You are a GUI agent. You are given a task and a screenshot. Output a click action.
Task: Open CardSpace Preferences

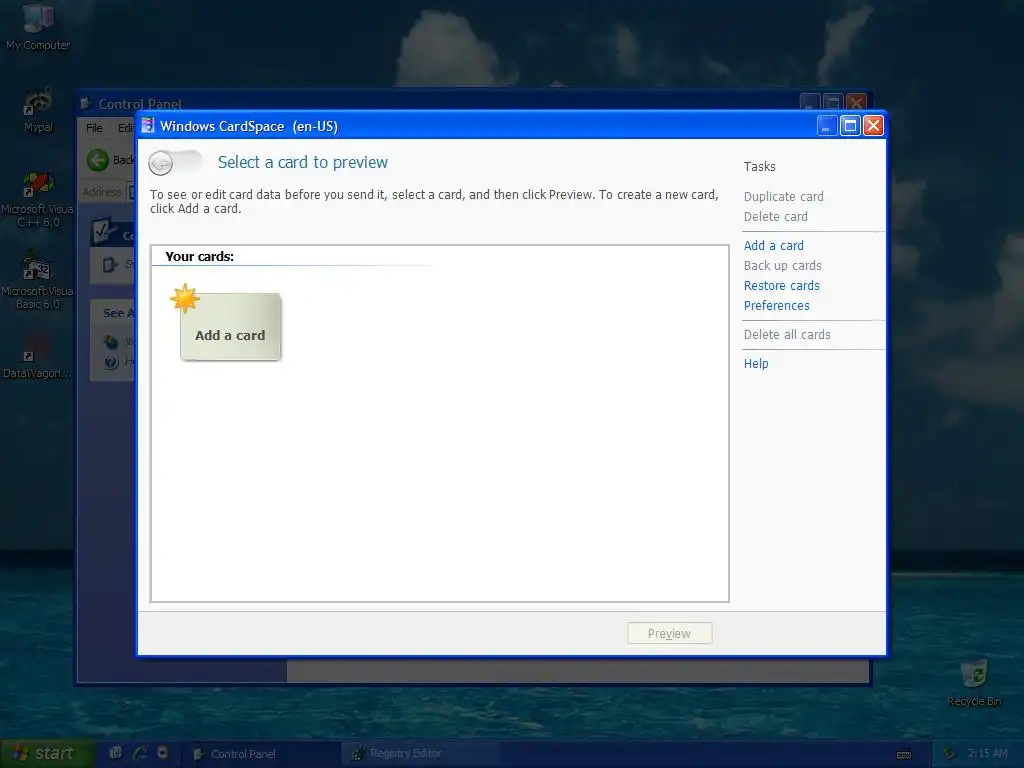pyautogui.click(x=776, y=306)
